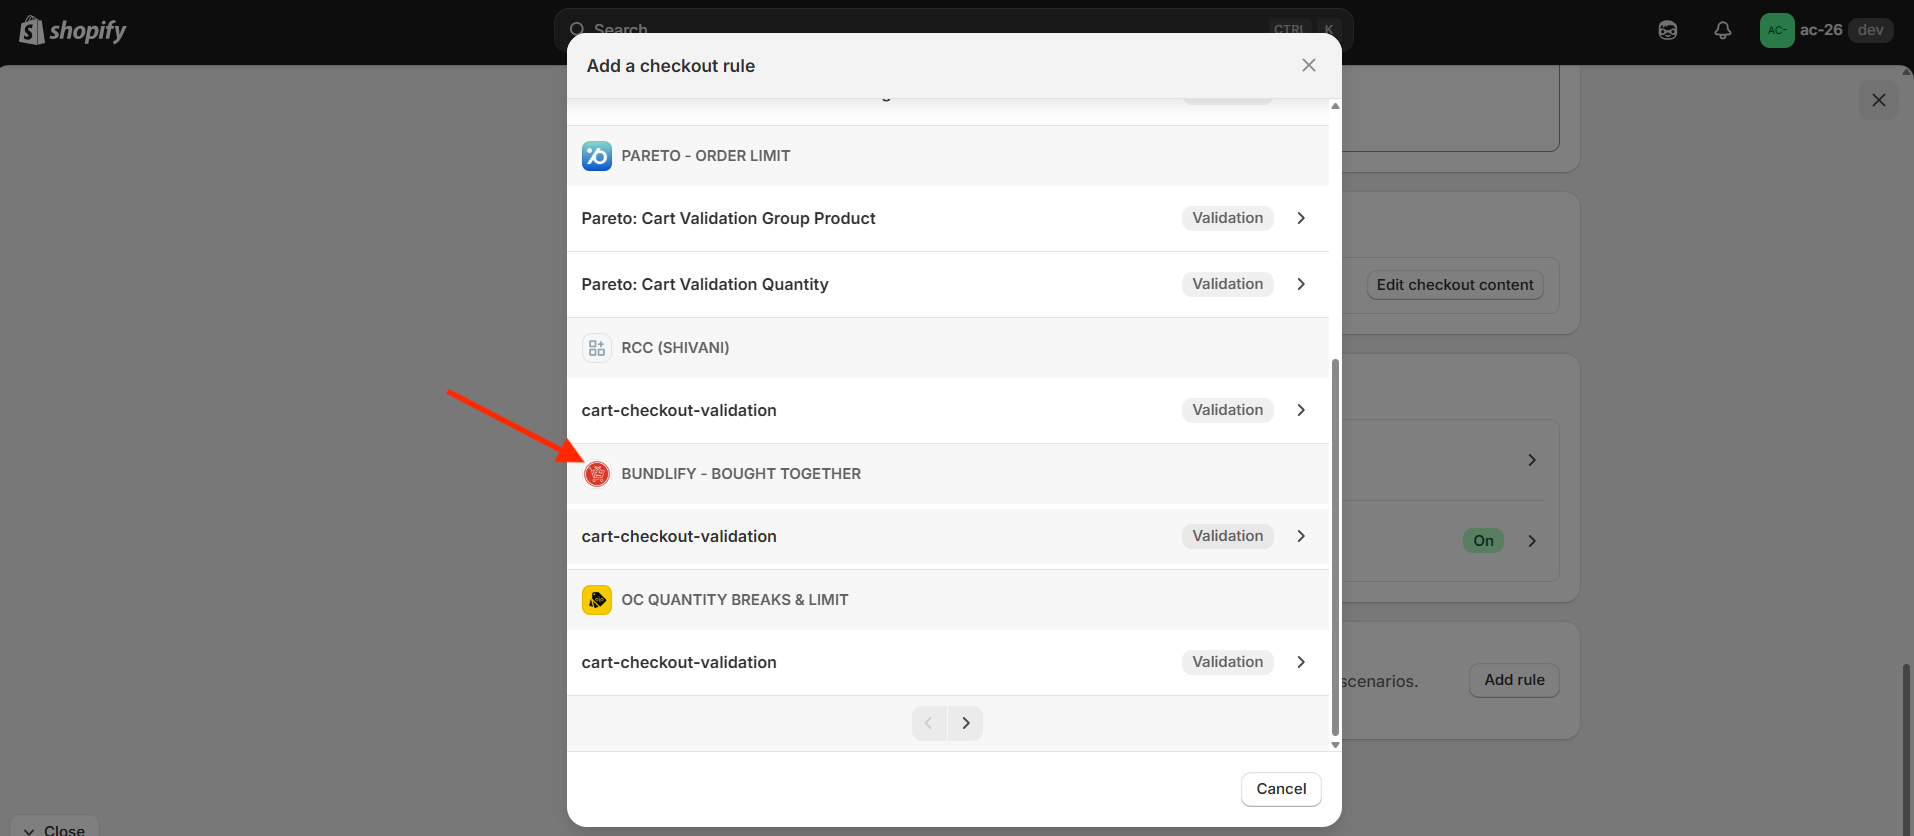Go to next page of rules
1914x836 pixels.
coord(965,723)
